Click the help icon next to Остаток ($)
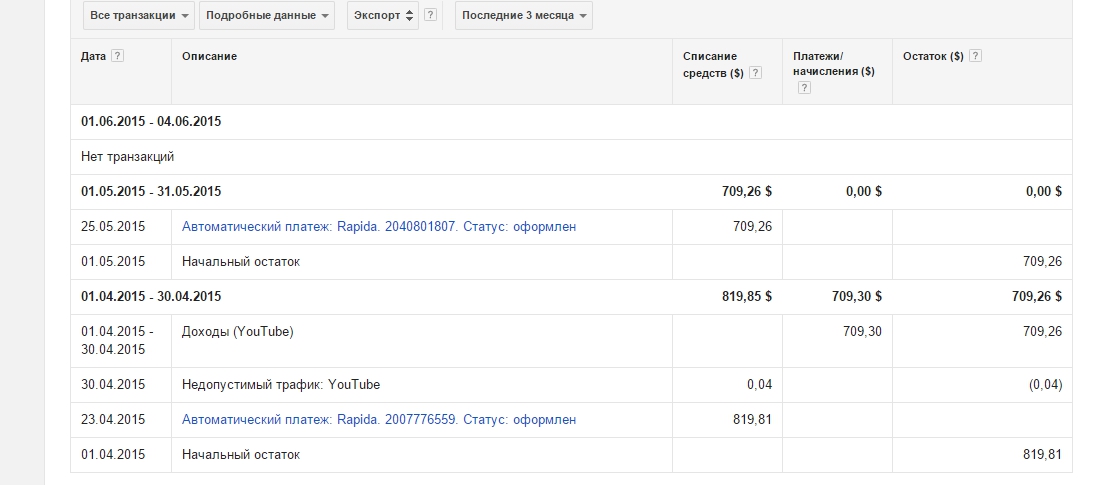1120x485 pixels. pyautogui.click(x=975, y=56)
